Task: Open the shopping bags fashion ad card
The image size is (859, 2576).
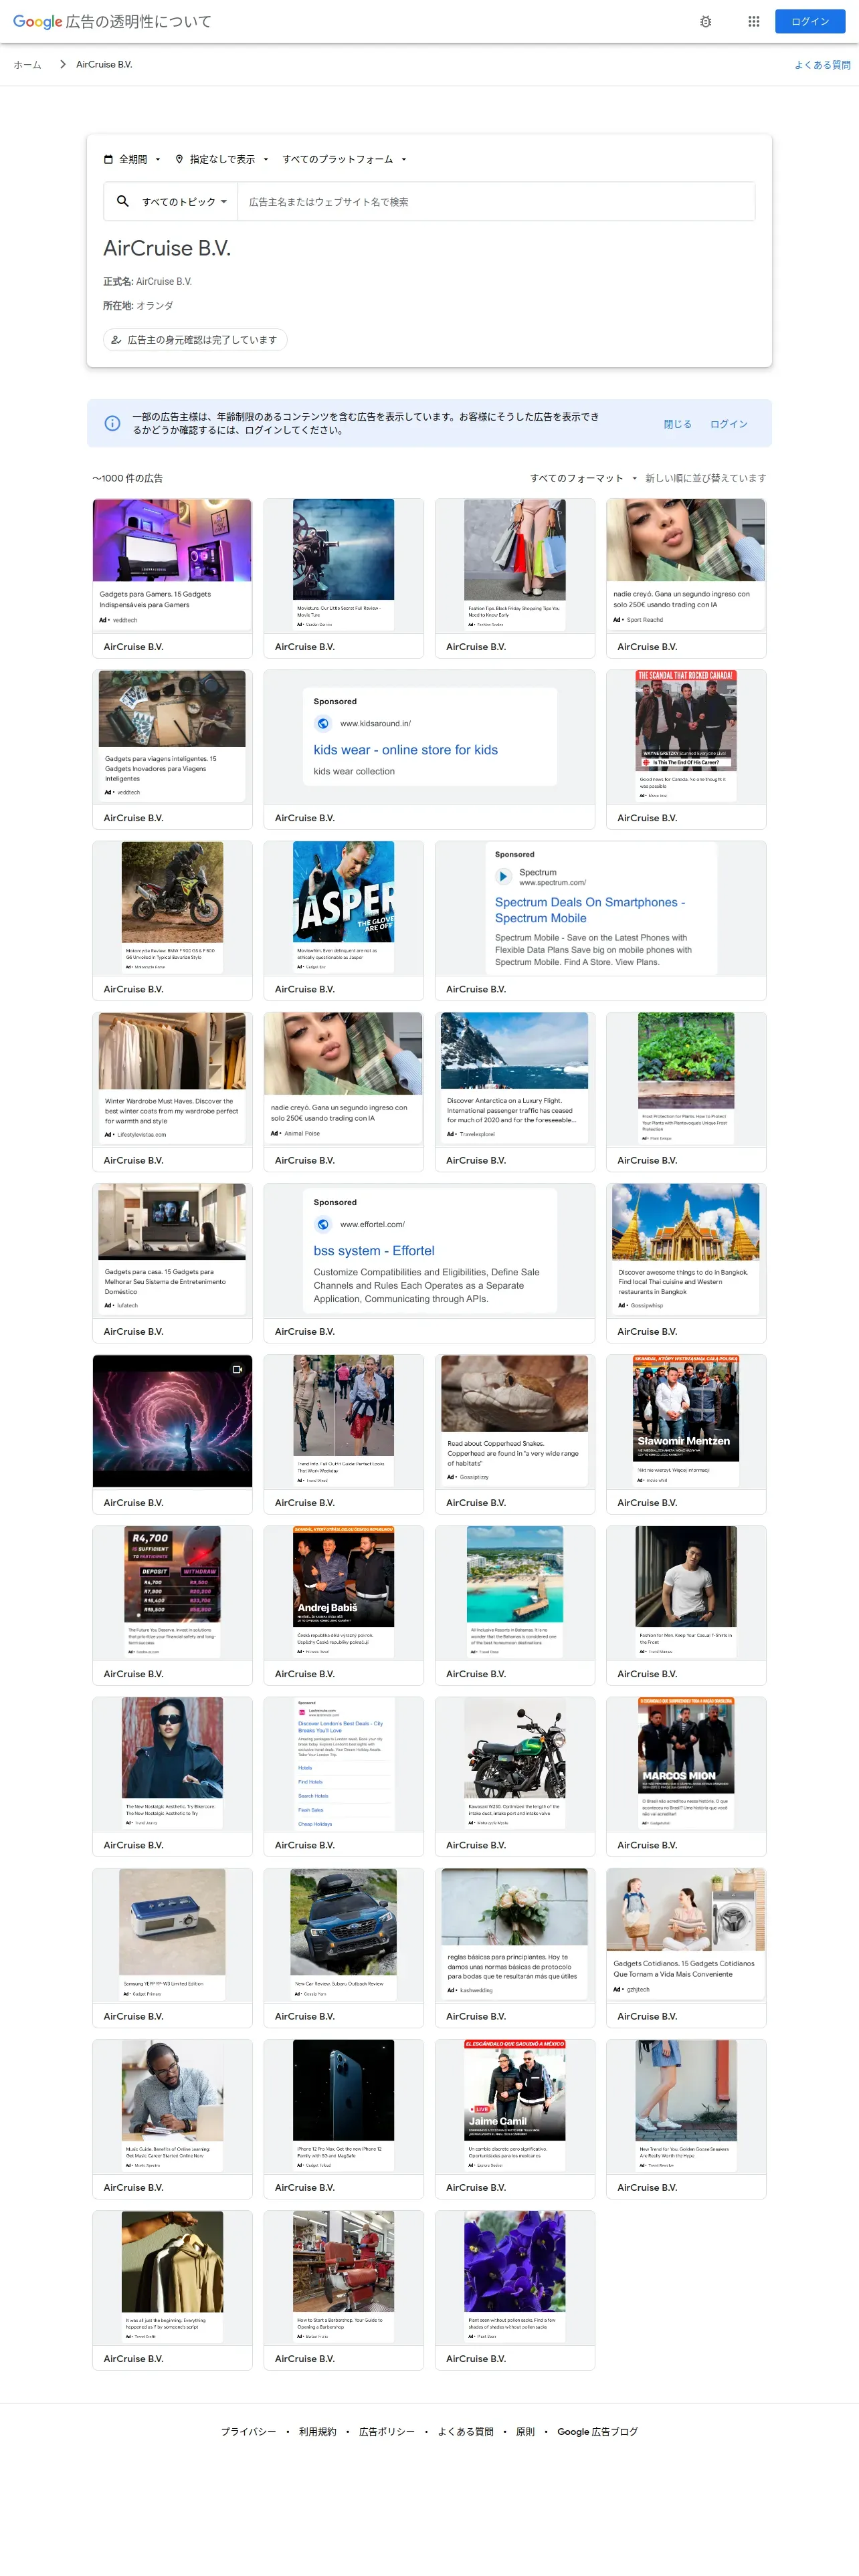Action: (514, 577)
